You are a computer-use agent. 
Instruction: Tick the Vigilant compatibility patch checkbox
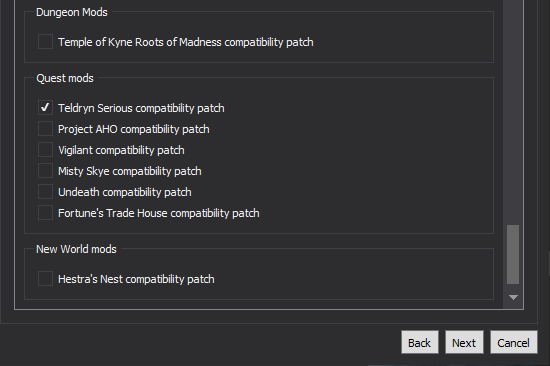pyautogui.click(x=45, y=150)
